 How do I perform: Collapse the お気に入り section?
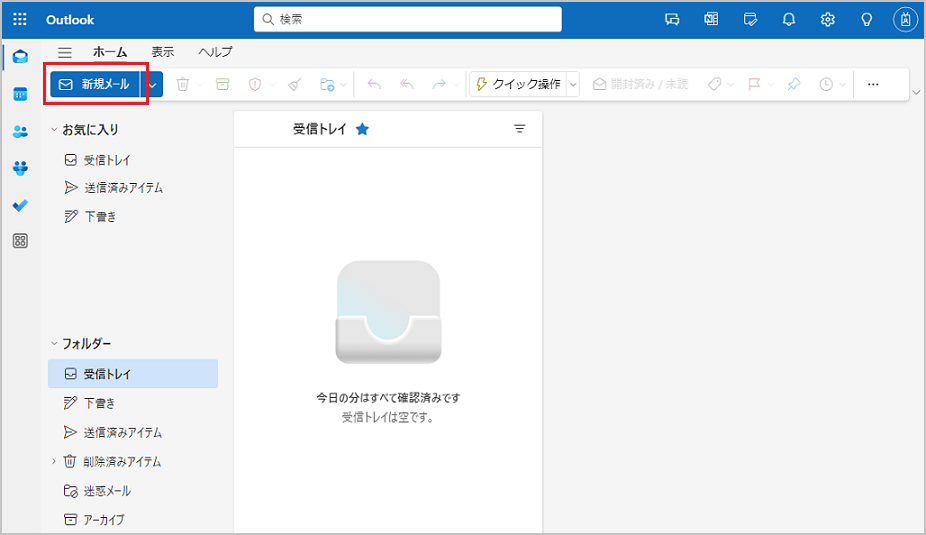[x=54, y=130]
